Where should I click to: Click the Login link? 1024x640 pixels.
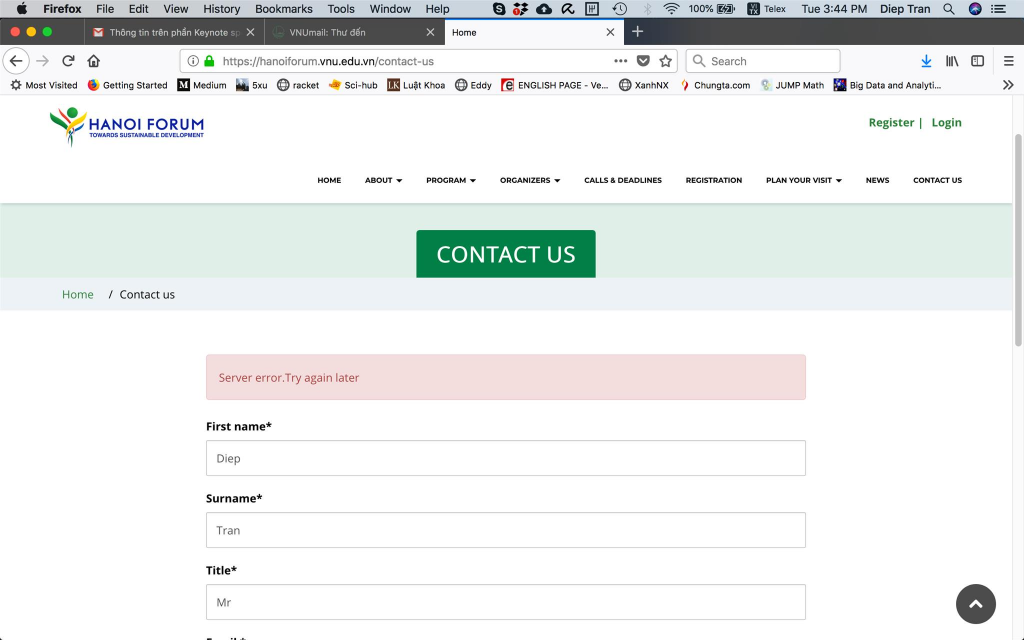pos(946,123)
